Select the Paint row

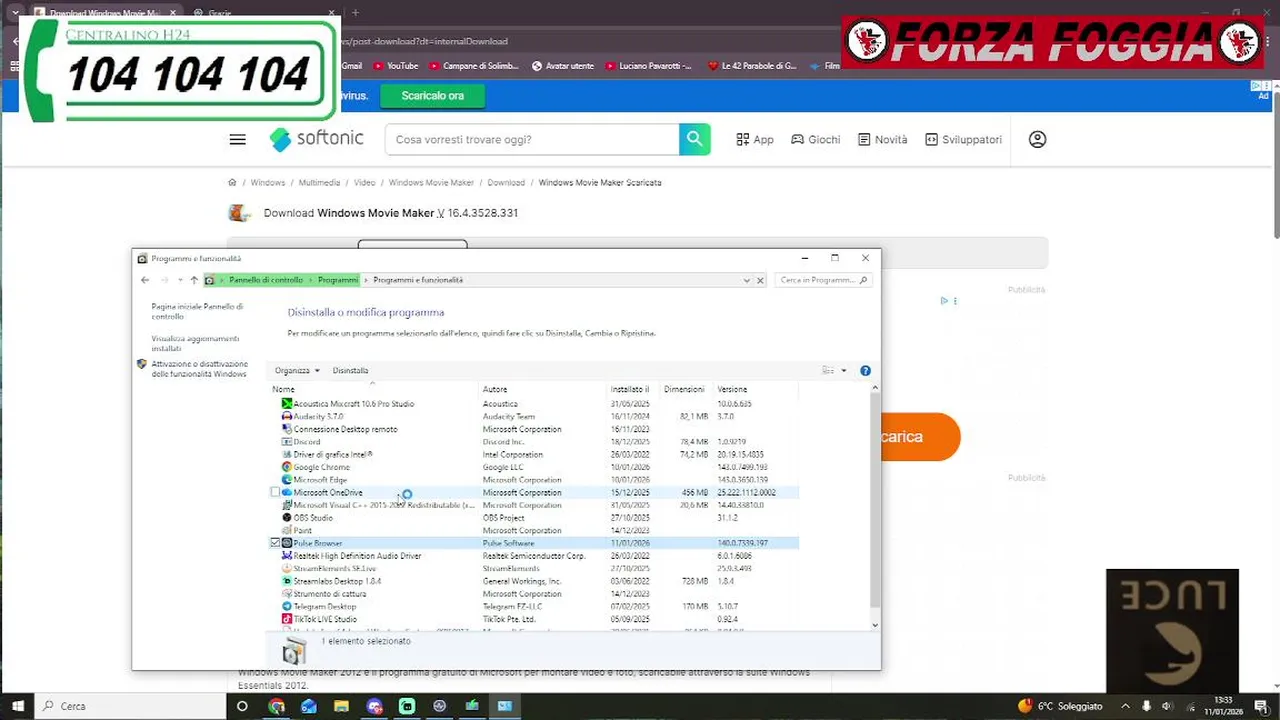click(535, 531)
